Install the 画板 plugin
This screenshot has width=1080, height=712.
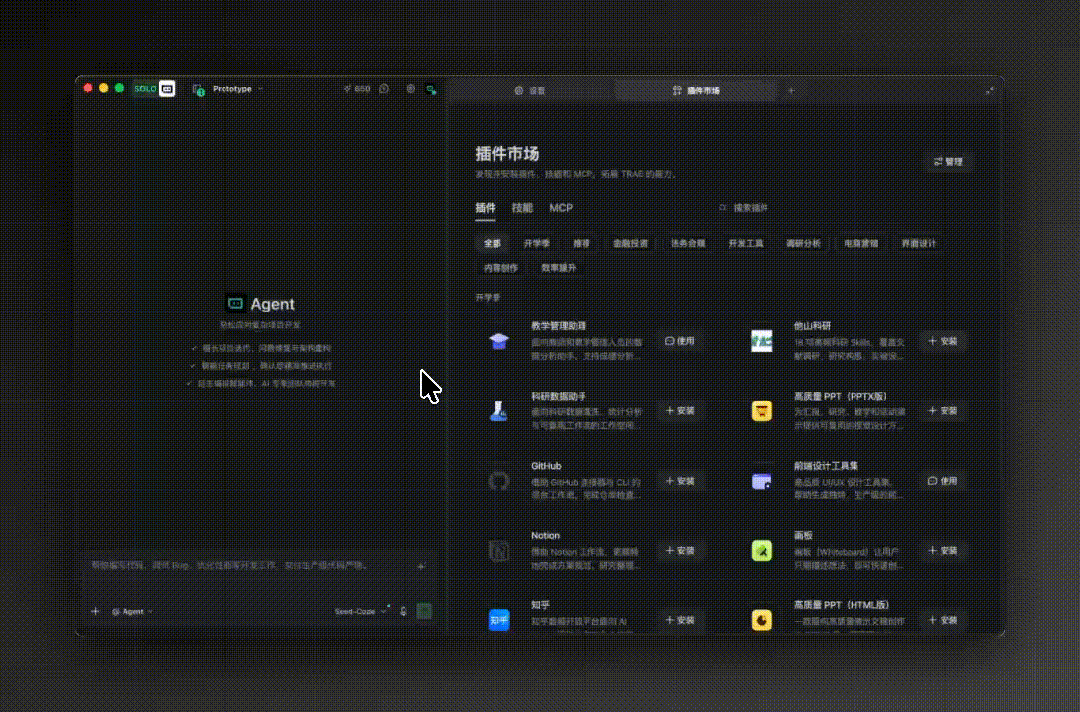click(x=943, y=551)
